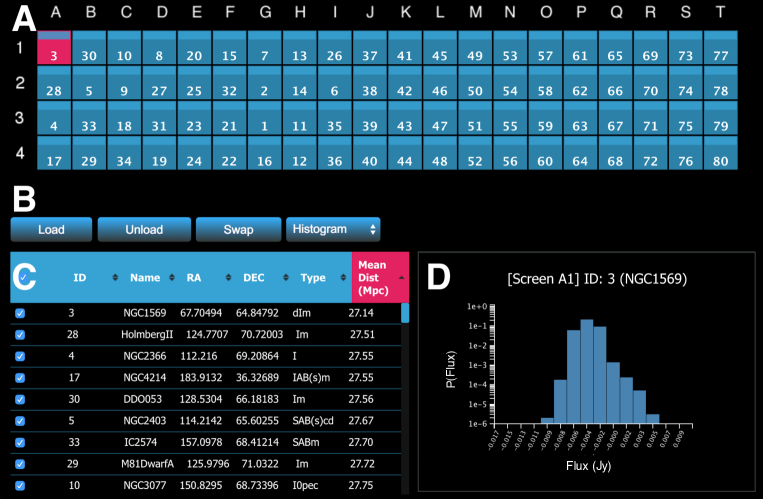Viewport: 763px width, 499px height.
Task: Select screen tile numbered 15
Action: (229, 48)
